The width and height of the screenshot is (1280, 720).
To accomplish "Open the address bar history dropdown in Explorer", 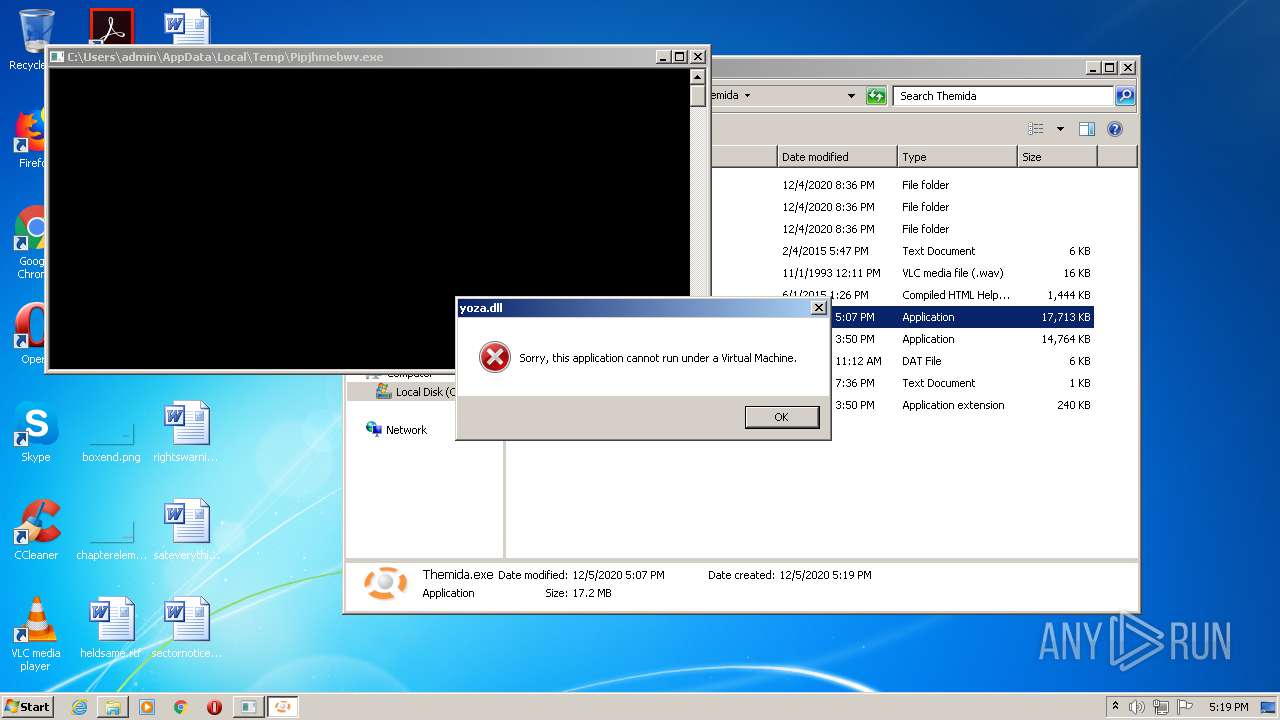I will (x=851, y=96).
